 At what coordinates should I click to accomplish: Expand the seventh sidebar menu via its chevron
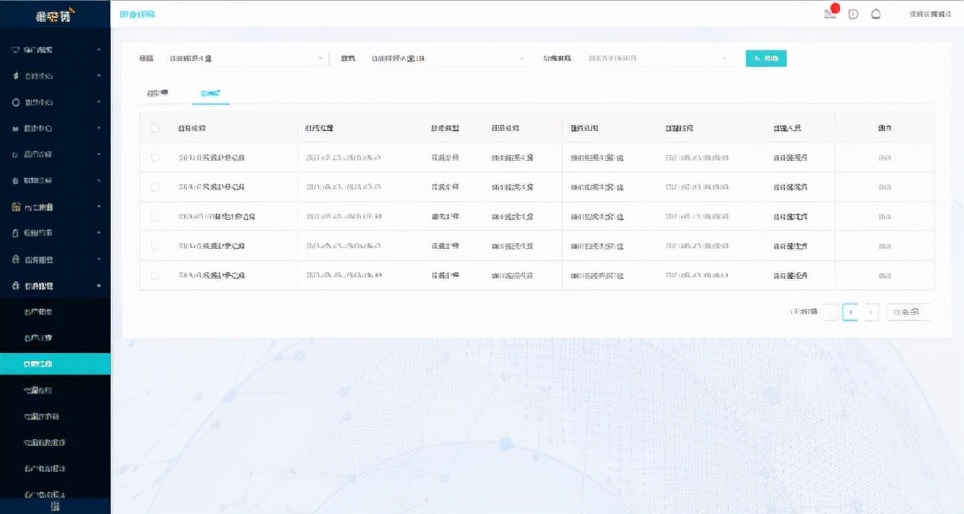pos(98,207)
